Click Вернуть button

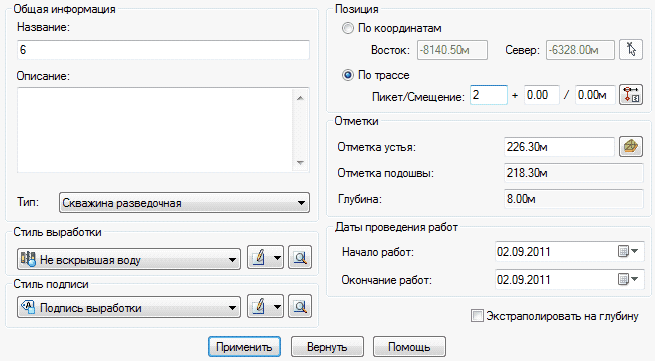327,347
